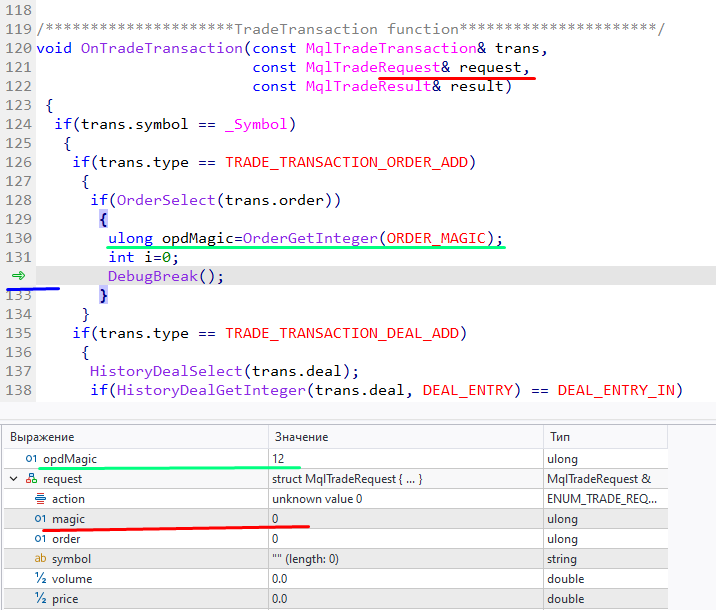This screenshot has height=610, width=716.
Task: Click 'ENUM_TRADE_REQ...' type cell
Action: coord(602,499)
